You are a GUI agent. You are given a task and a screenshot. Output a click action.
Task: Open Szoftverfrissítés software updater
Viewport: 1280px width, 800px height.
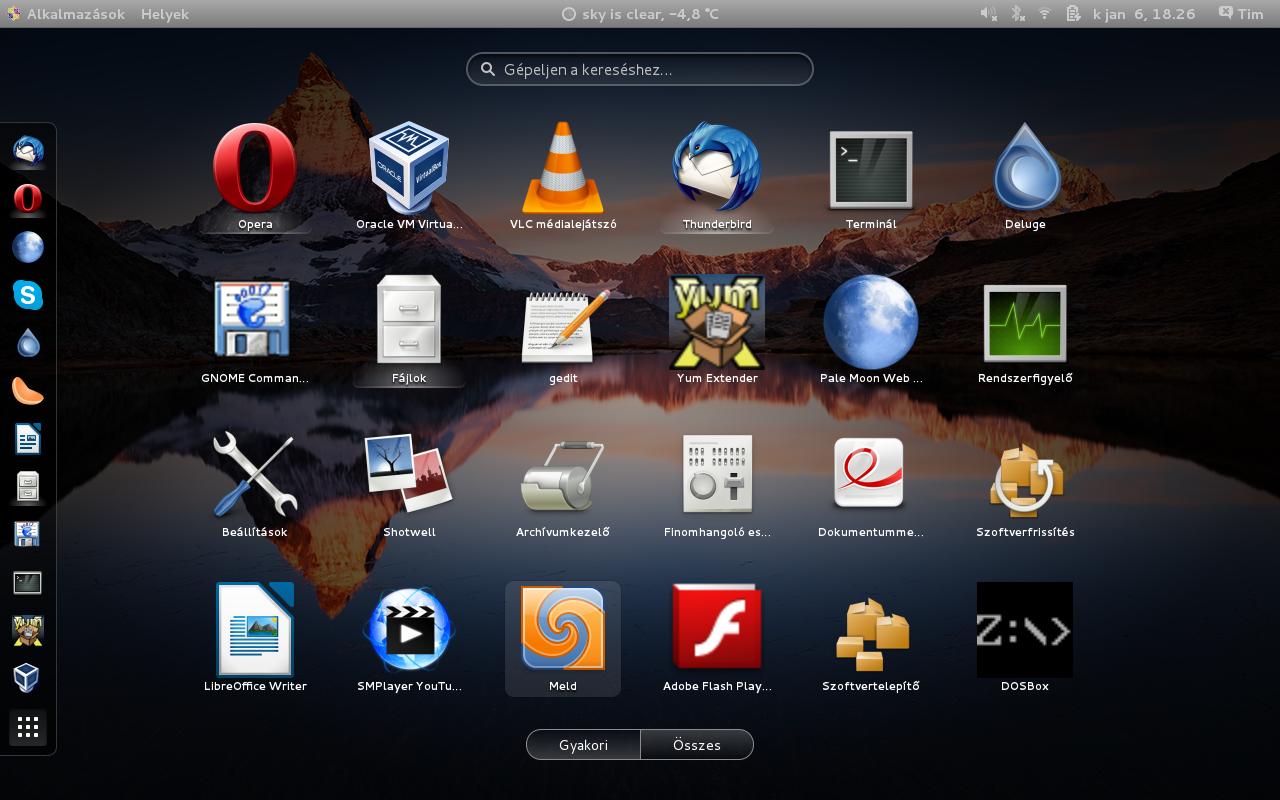click(x=1025, y=486)
